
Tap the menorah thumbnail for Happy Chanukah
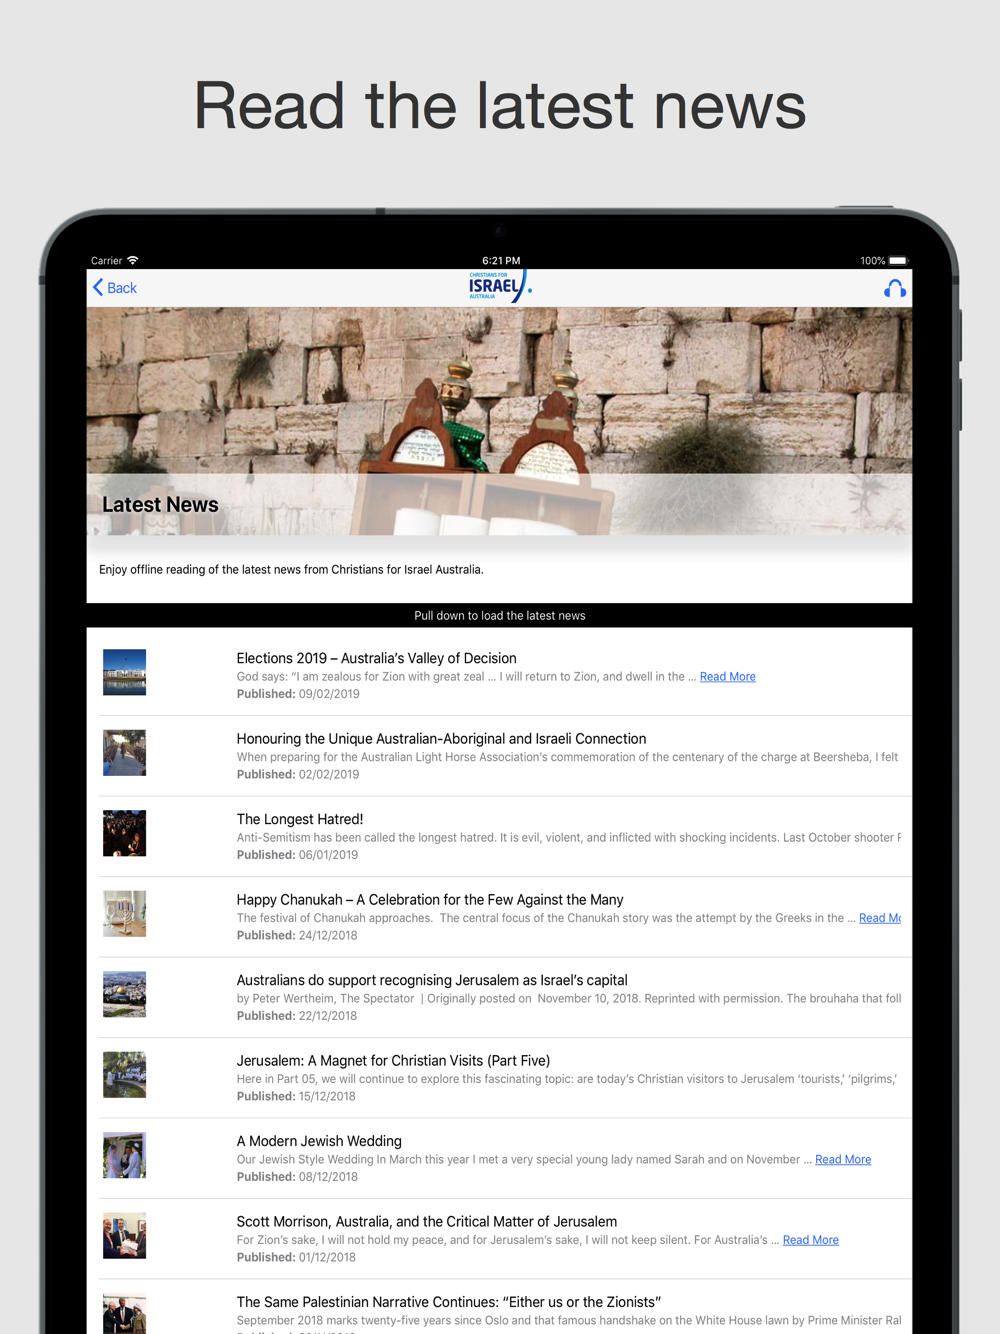point(124,914)
